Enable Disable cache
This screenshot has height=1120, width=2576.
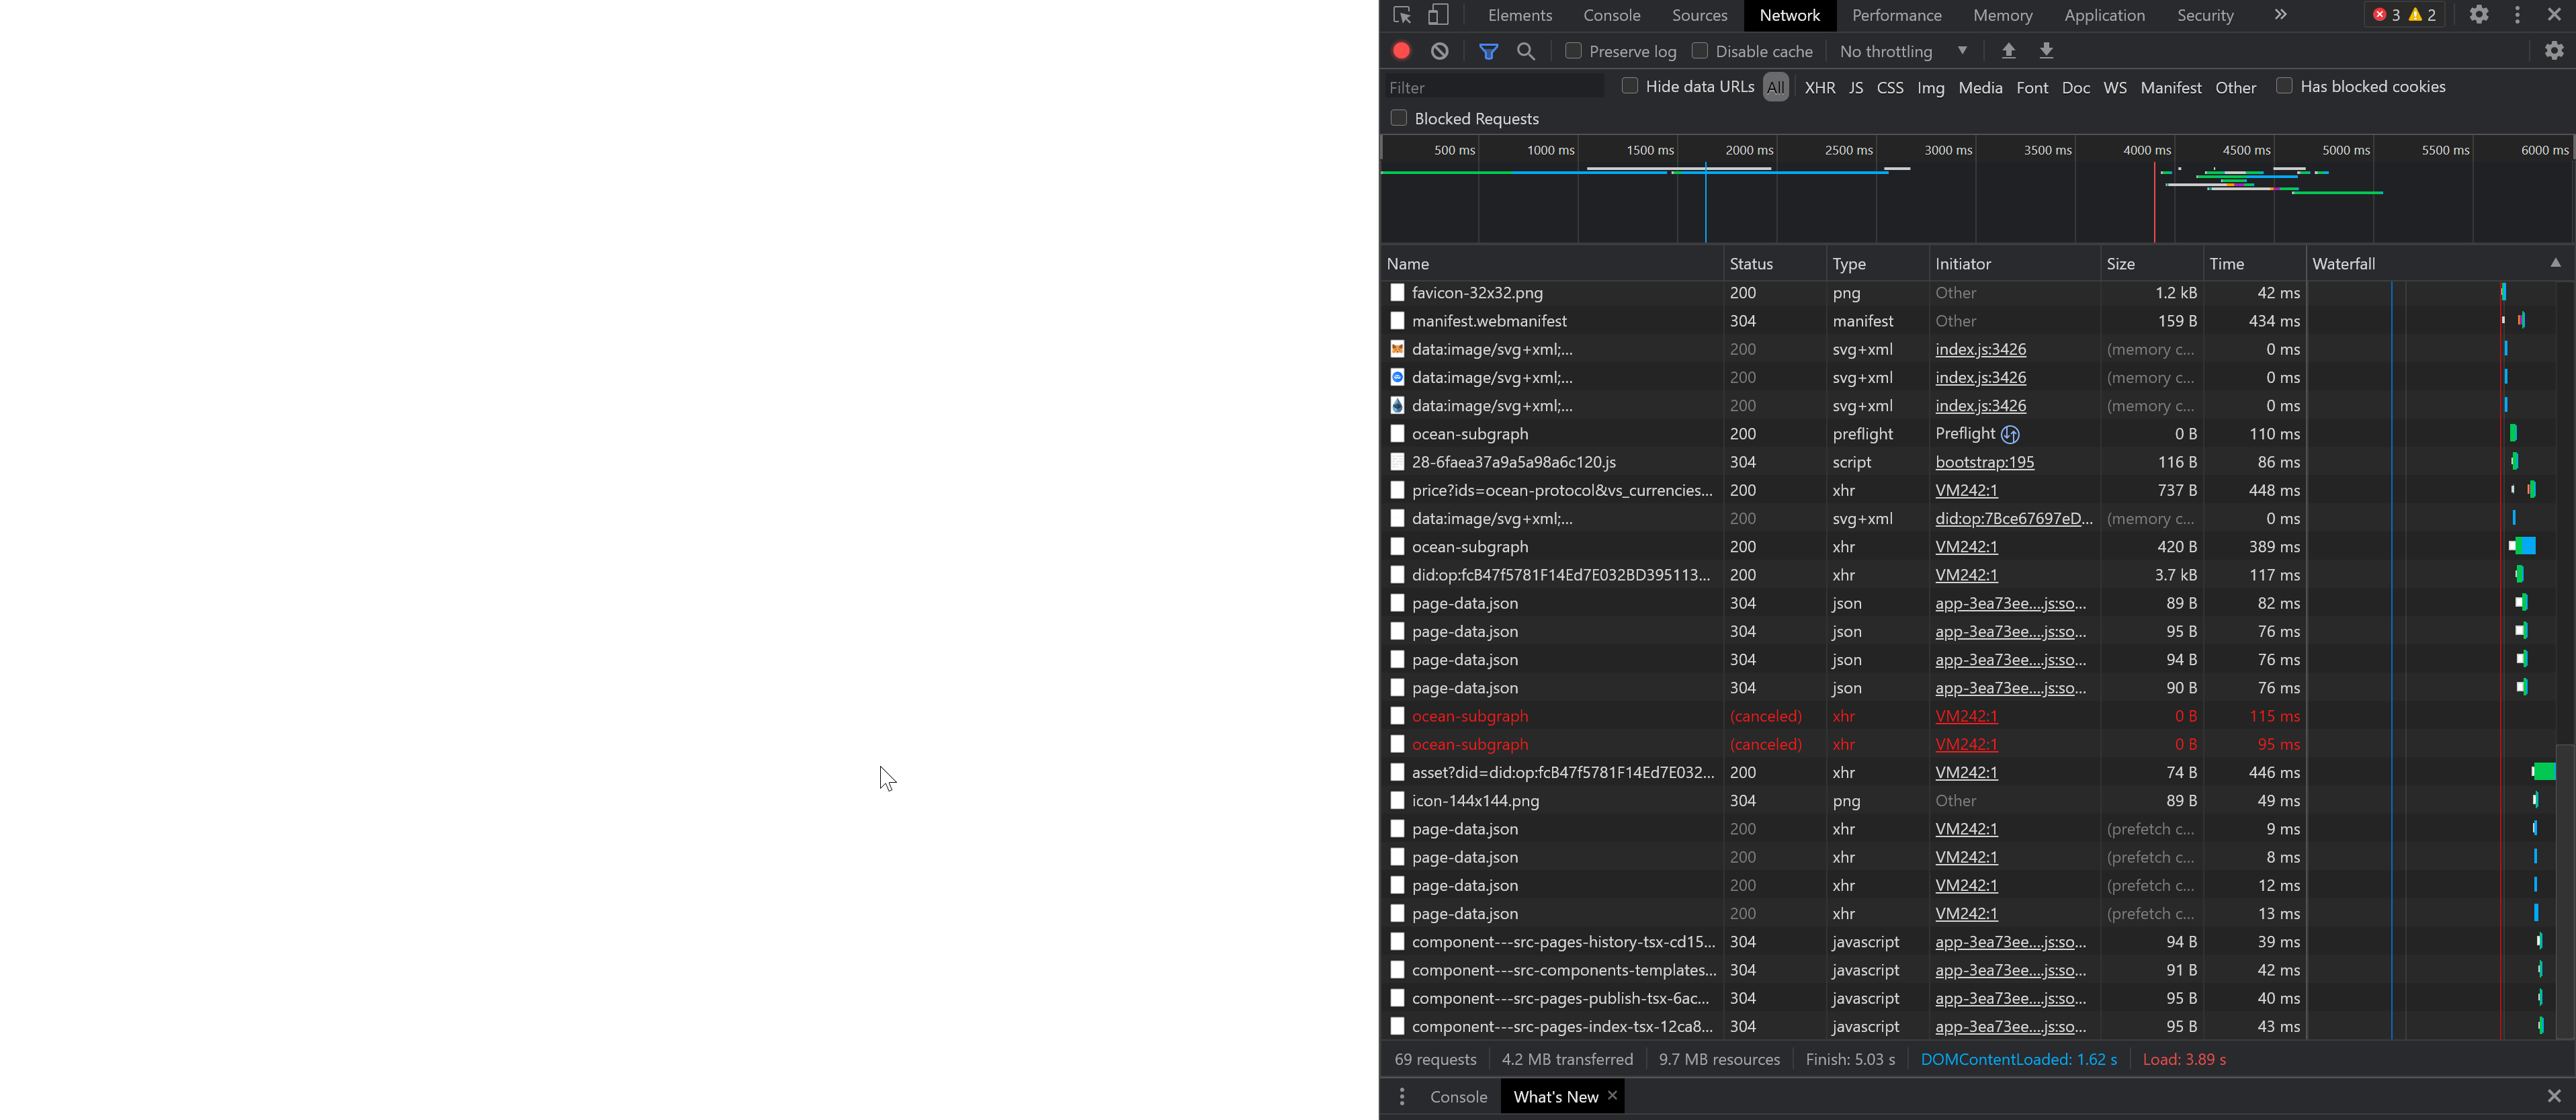click(x=1699, y=51)
